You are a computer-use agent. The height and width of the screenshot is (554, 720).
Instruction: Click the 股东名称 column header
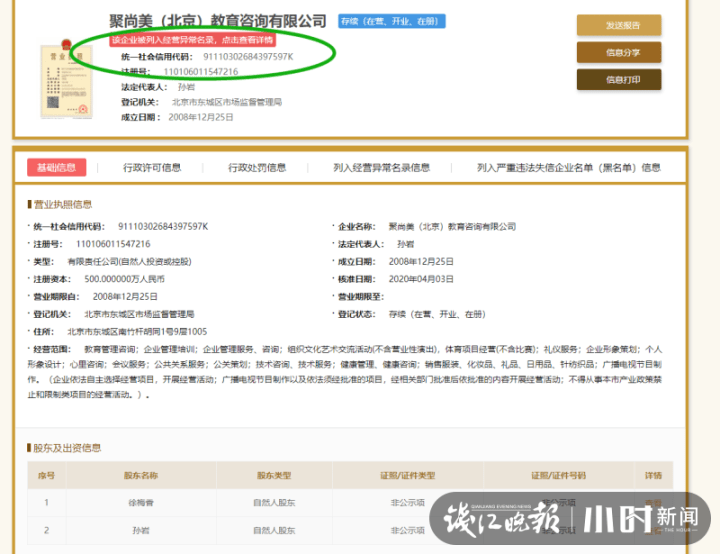141,475
